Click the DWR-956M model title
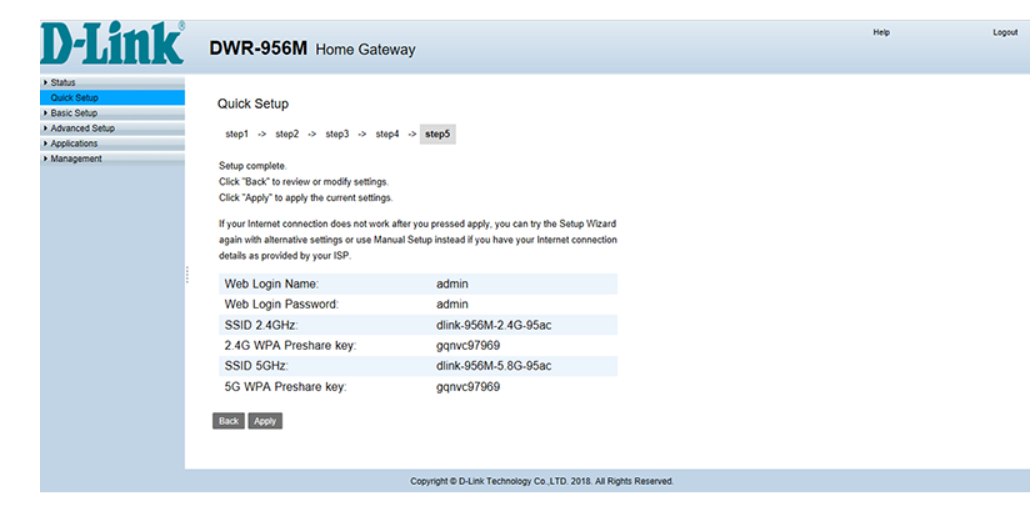 coord(258,48)
